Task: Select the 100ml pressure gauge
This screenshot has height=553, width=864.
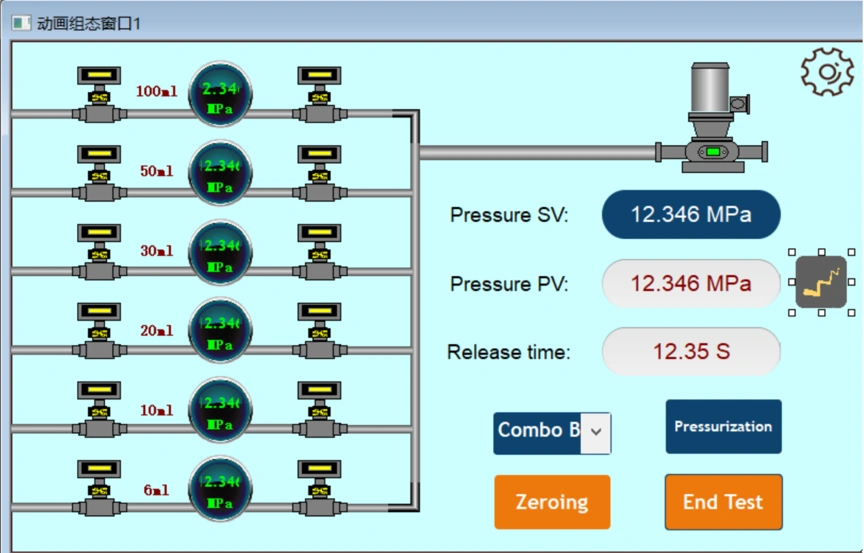Action: (220, 94)
